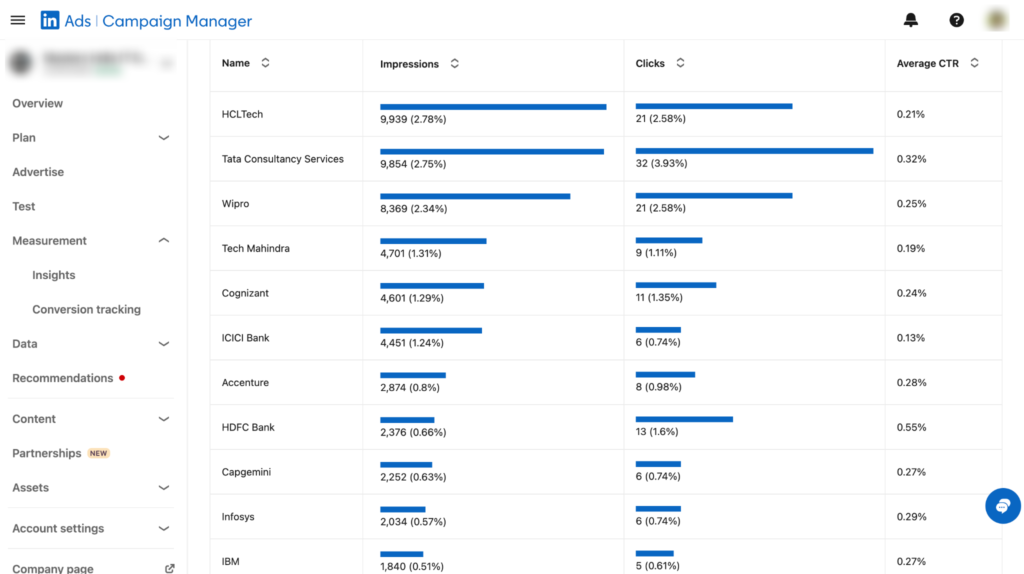Click the Cognizant row name
1024x574 pixels.
tap(245, 293)
